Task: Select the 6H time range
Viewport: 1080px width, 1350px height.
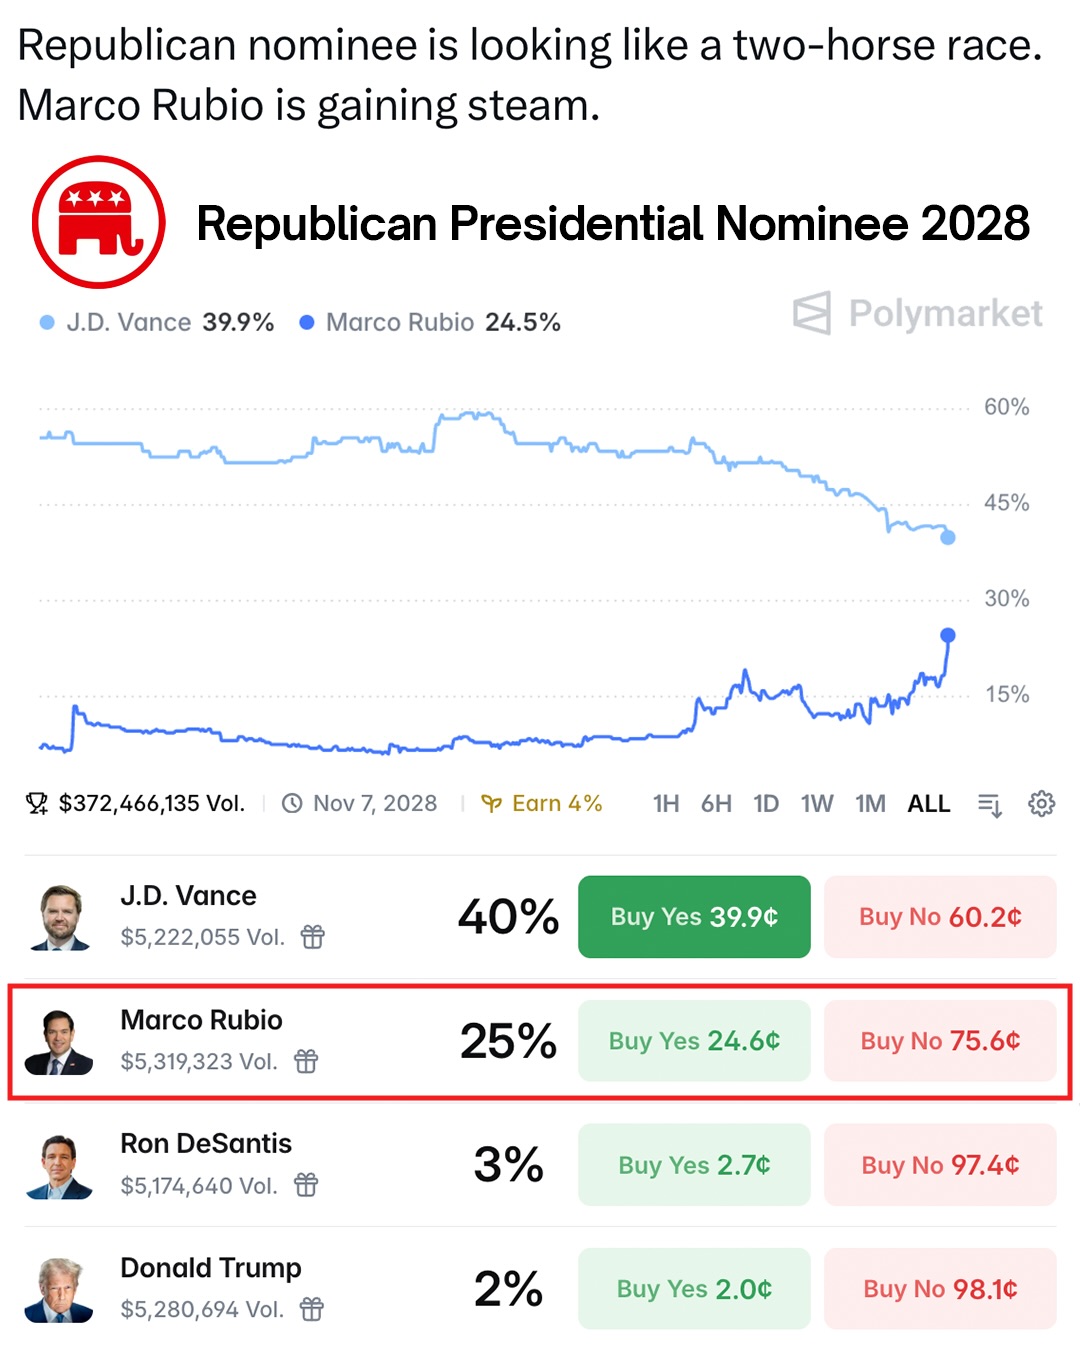Action: click(x=716, y=804)
